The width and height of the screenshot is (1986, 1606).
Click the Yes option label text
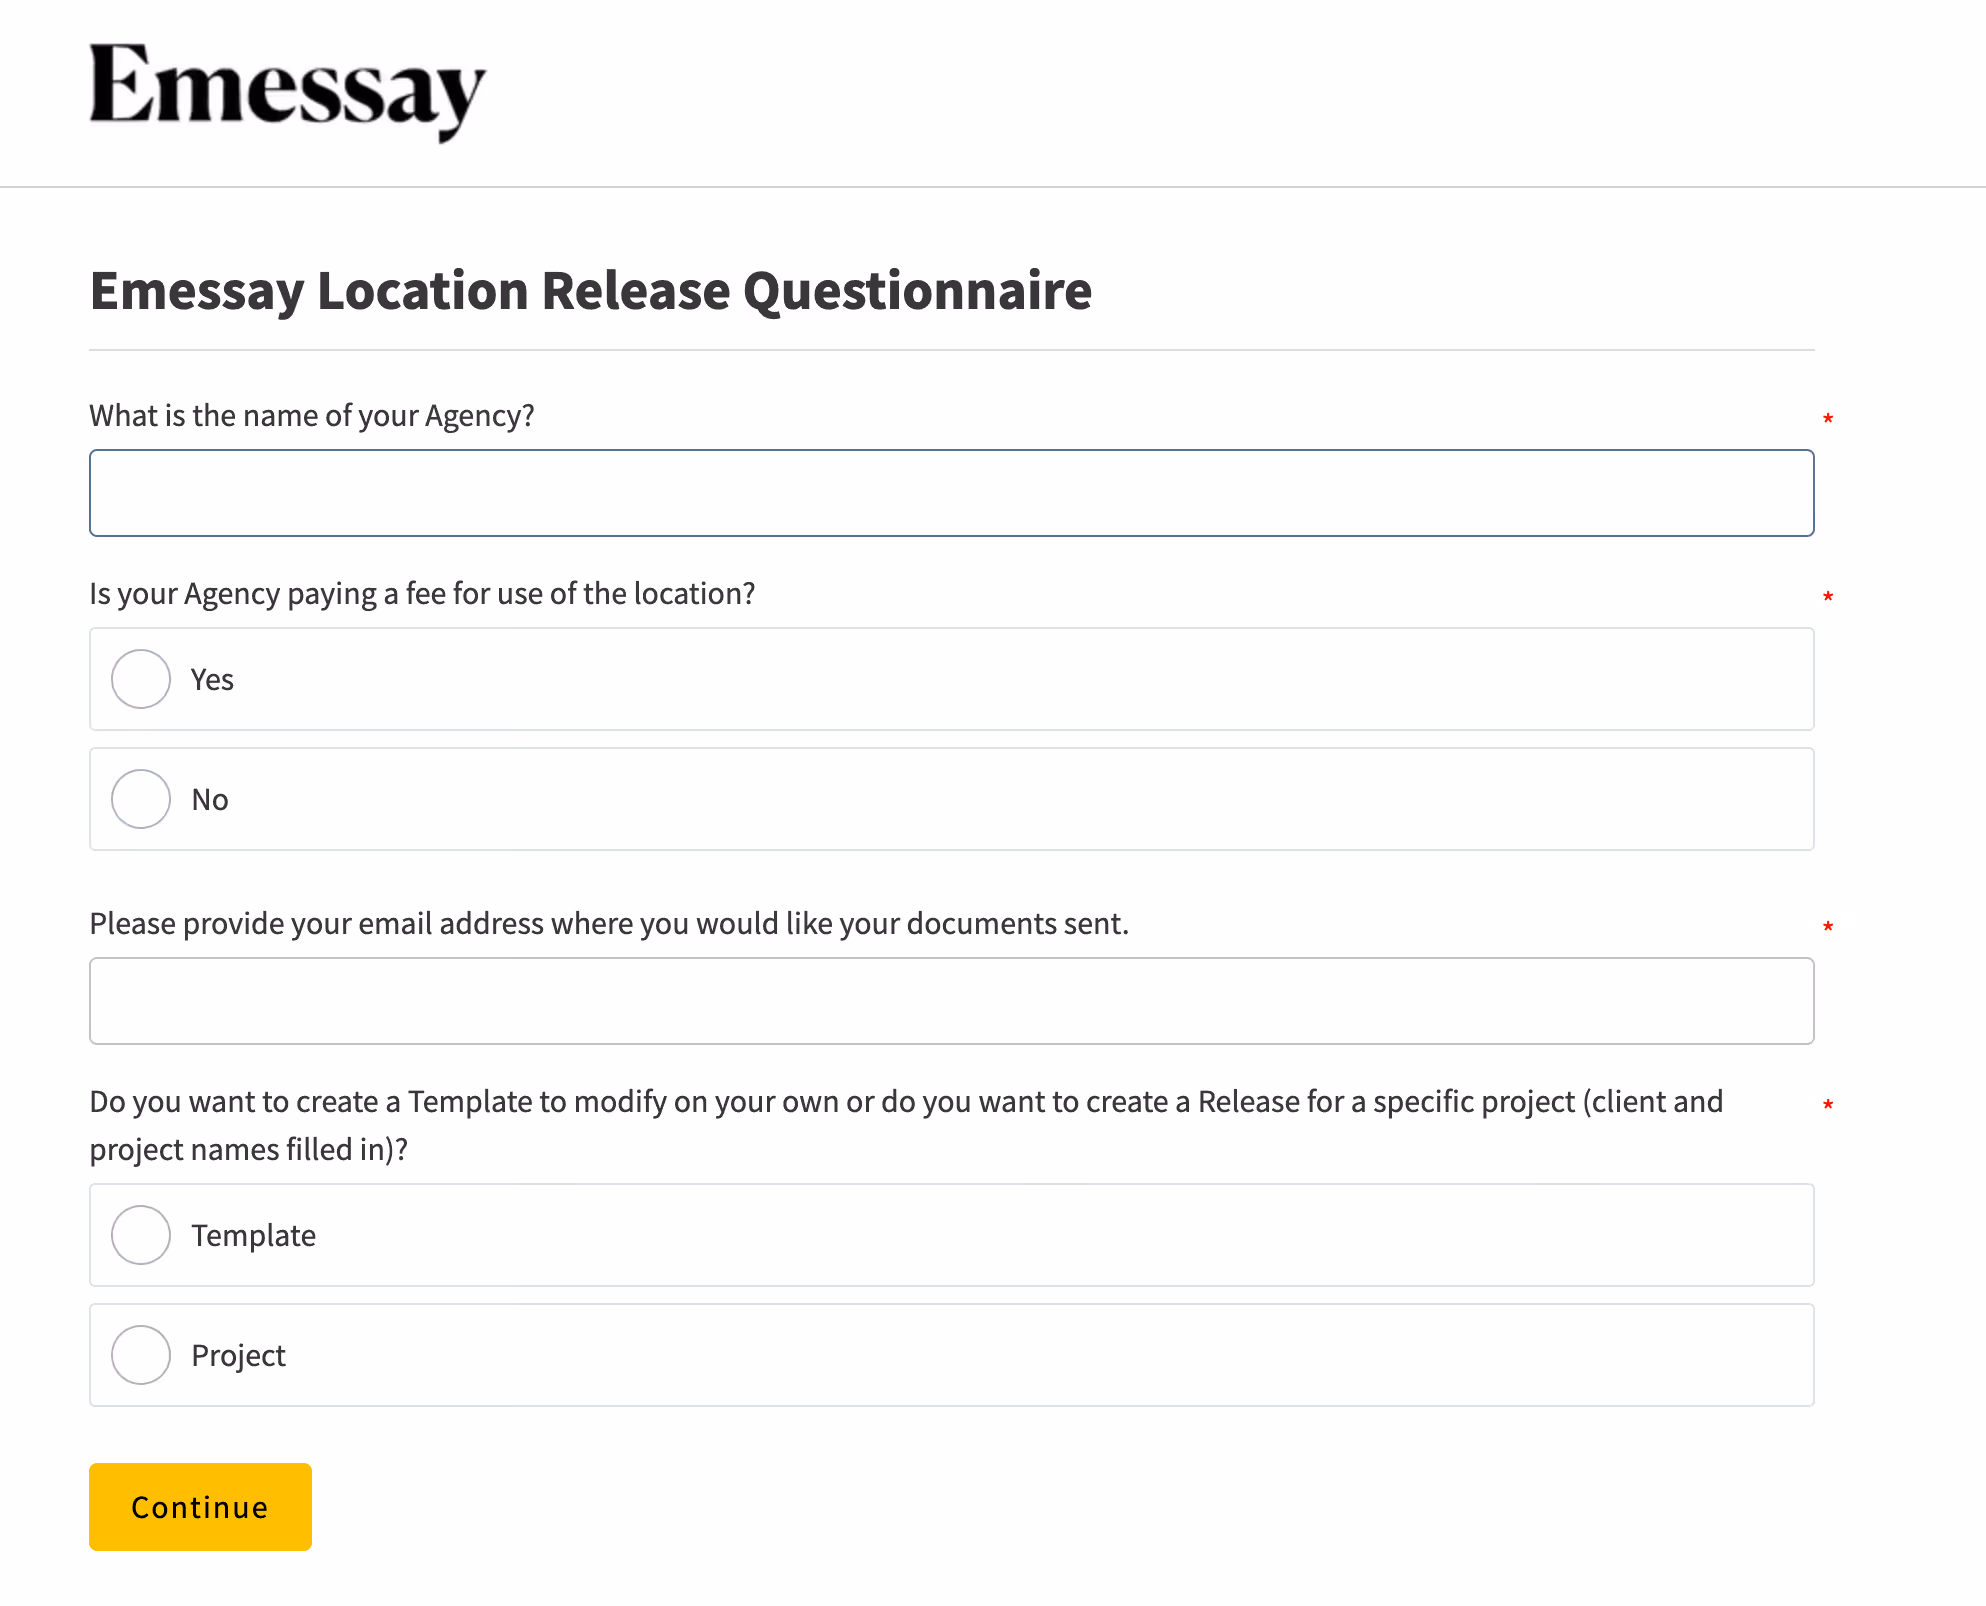pyautogui.click(x=212, y=680)
